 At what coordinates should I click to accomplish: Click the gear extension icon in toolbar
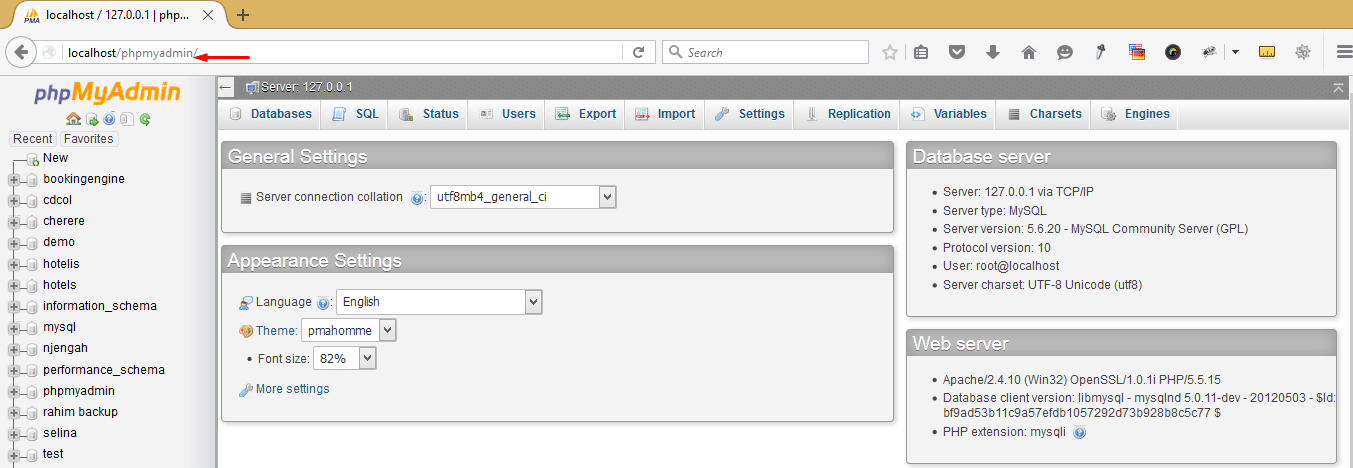[x=1303, y=52]
